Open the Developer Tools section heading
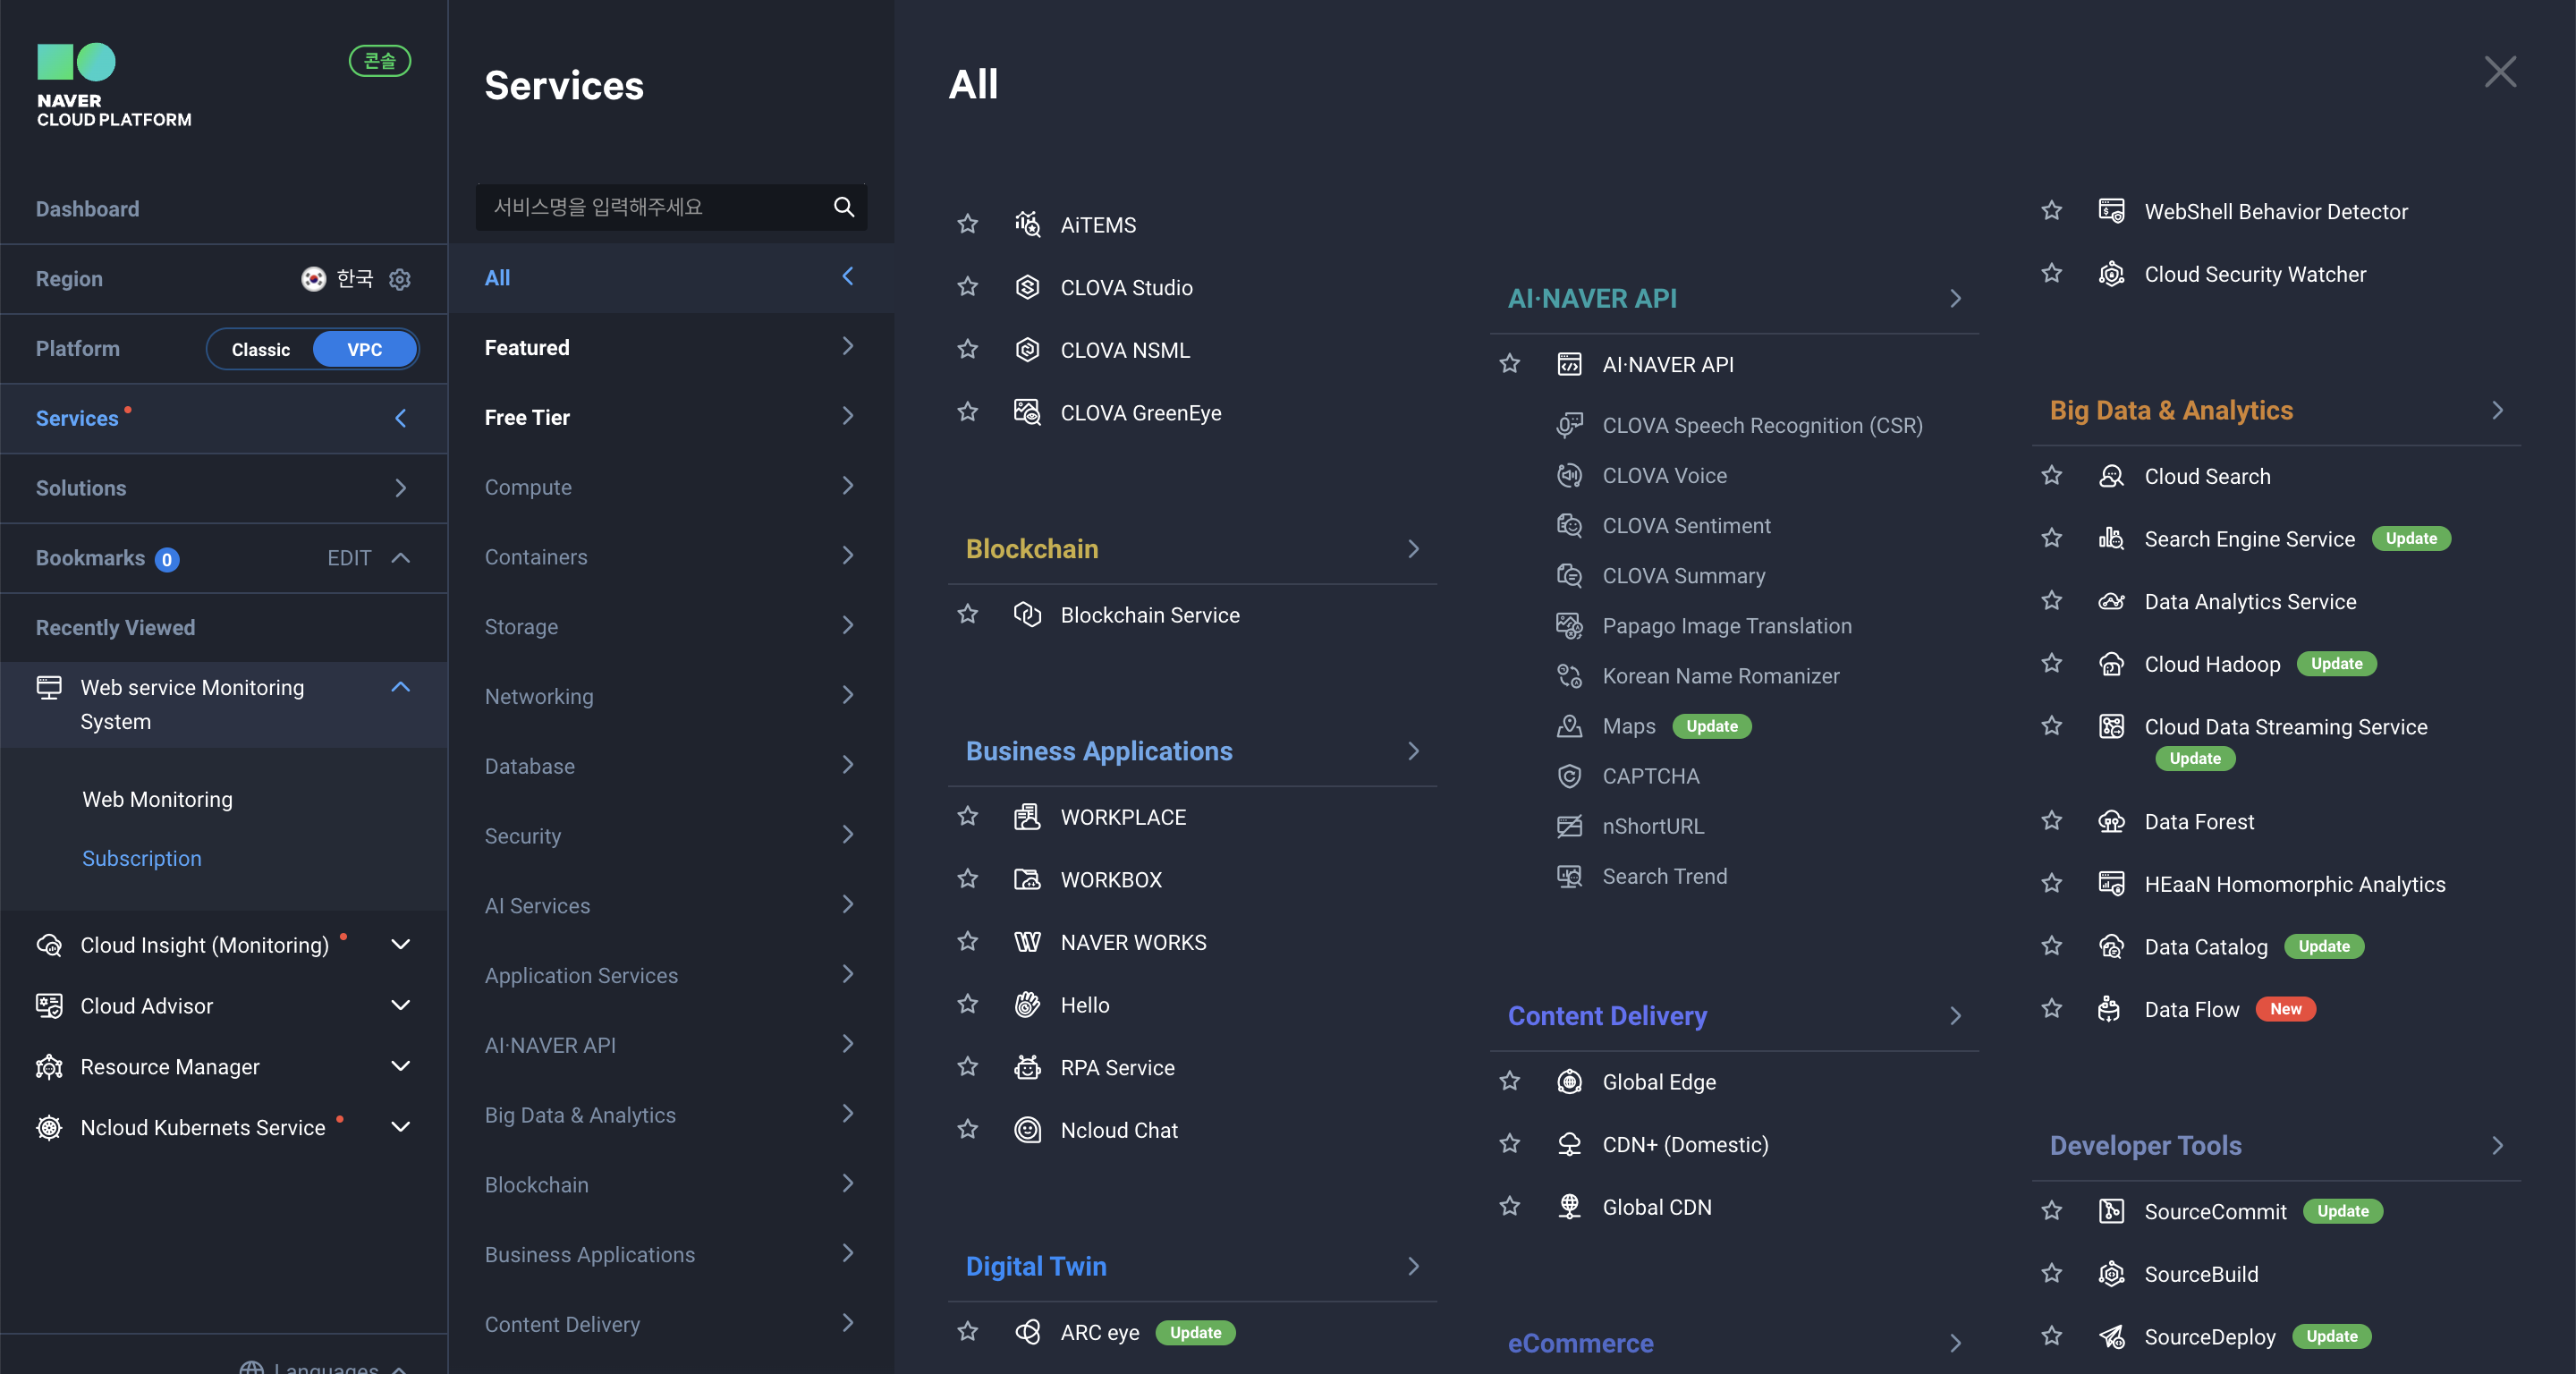Viewport: 2576px width, 1374px height. click(2145, 1145)
